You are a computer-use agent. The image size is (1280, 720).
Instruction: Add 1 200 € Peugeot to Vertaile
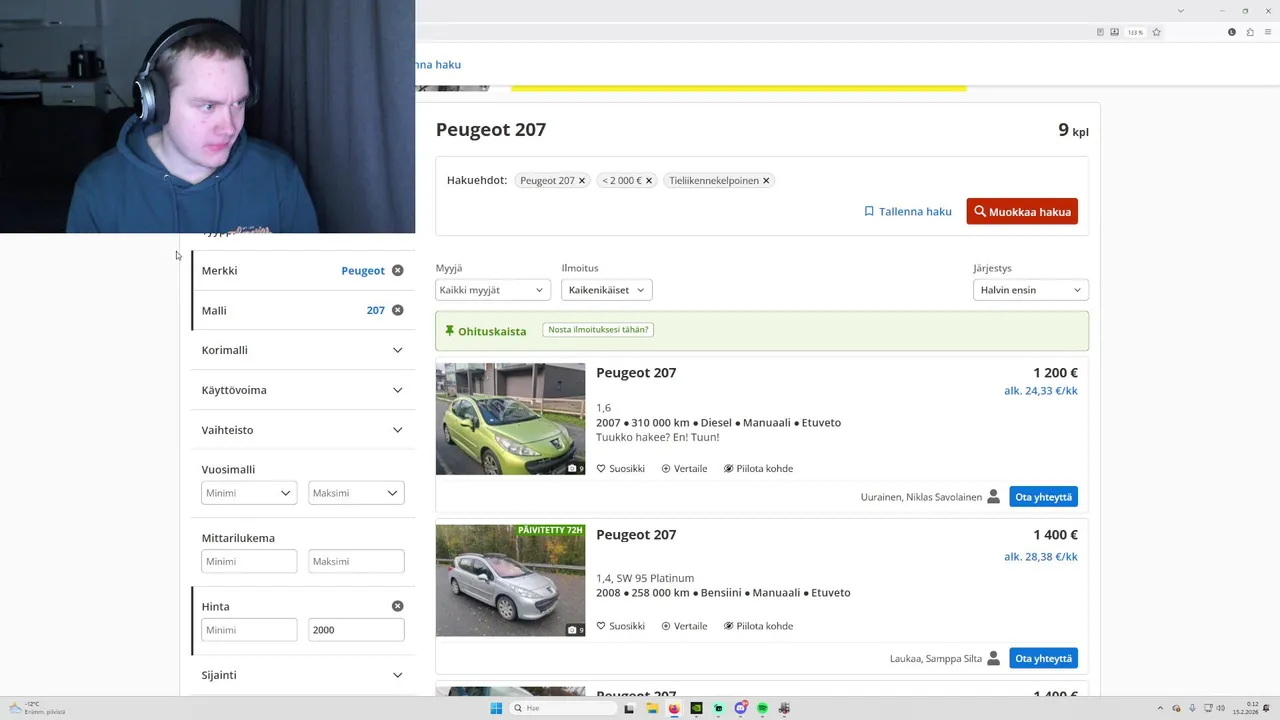coord(684,469)
